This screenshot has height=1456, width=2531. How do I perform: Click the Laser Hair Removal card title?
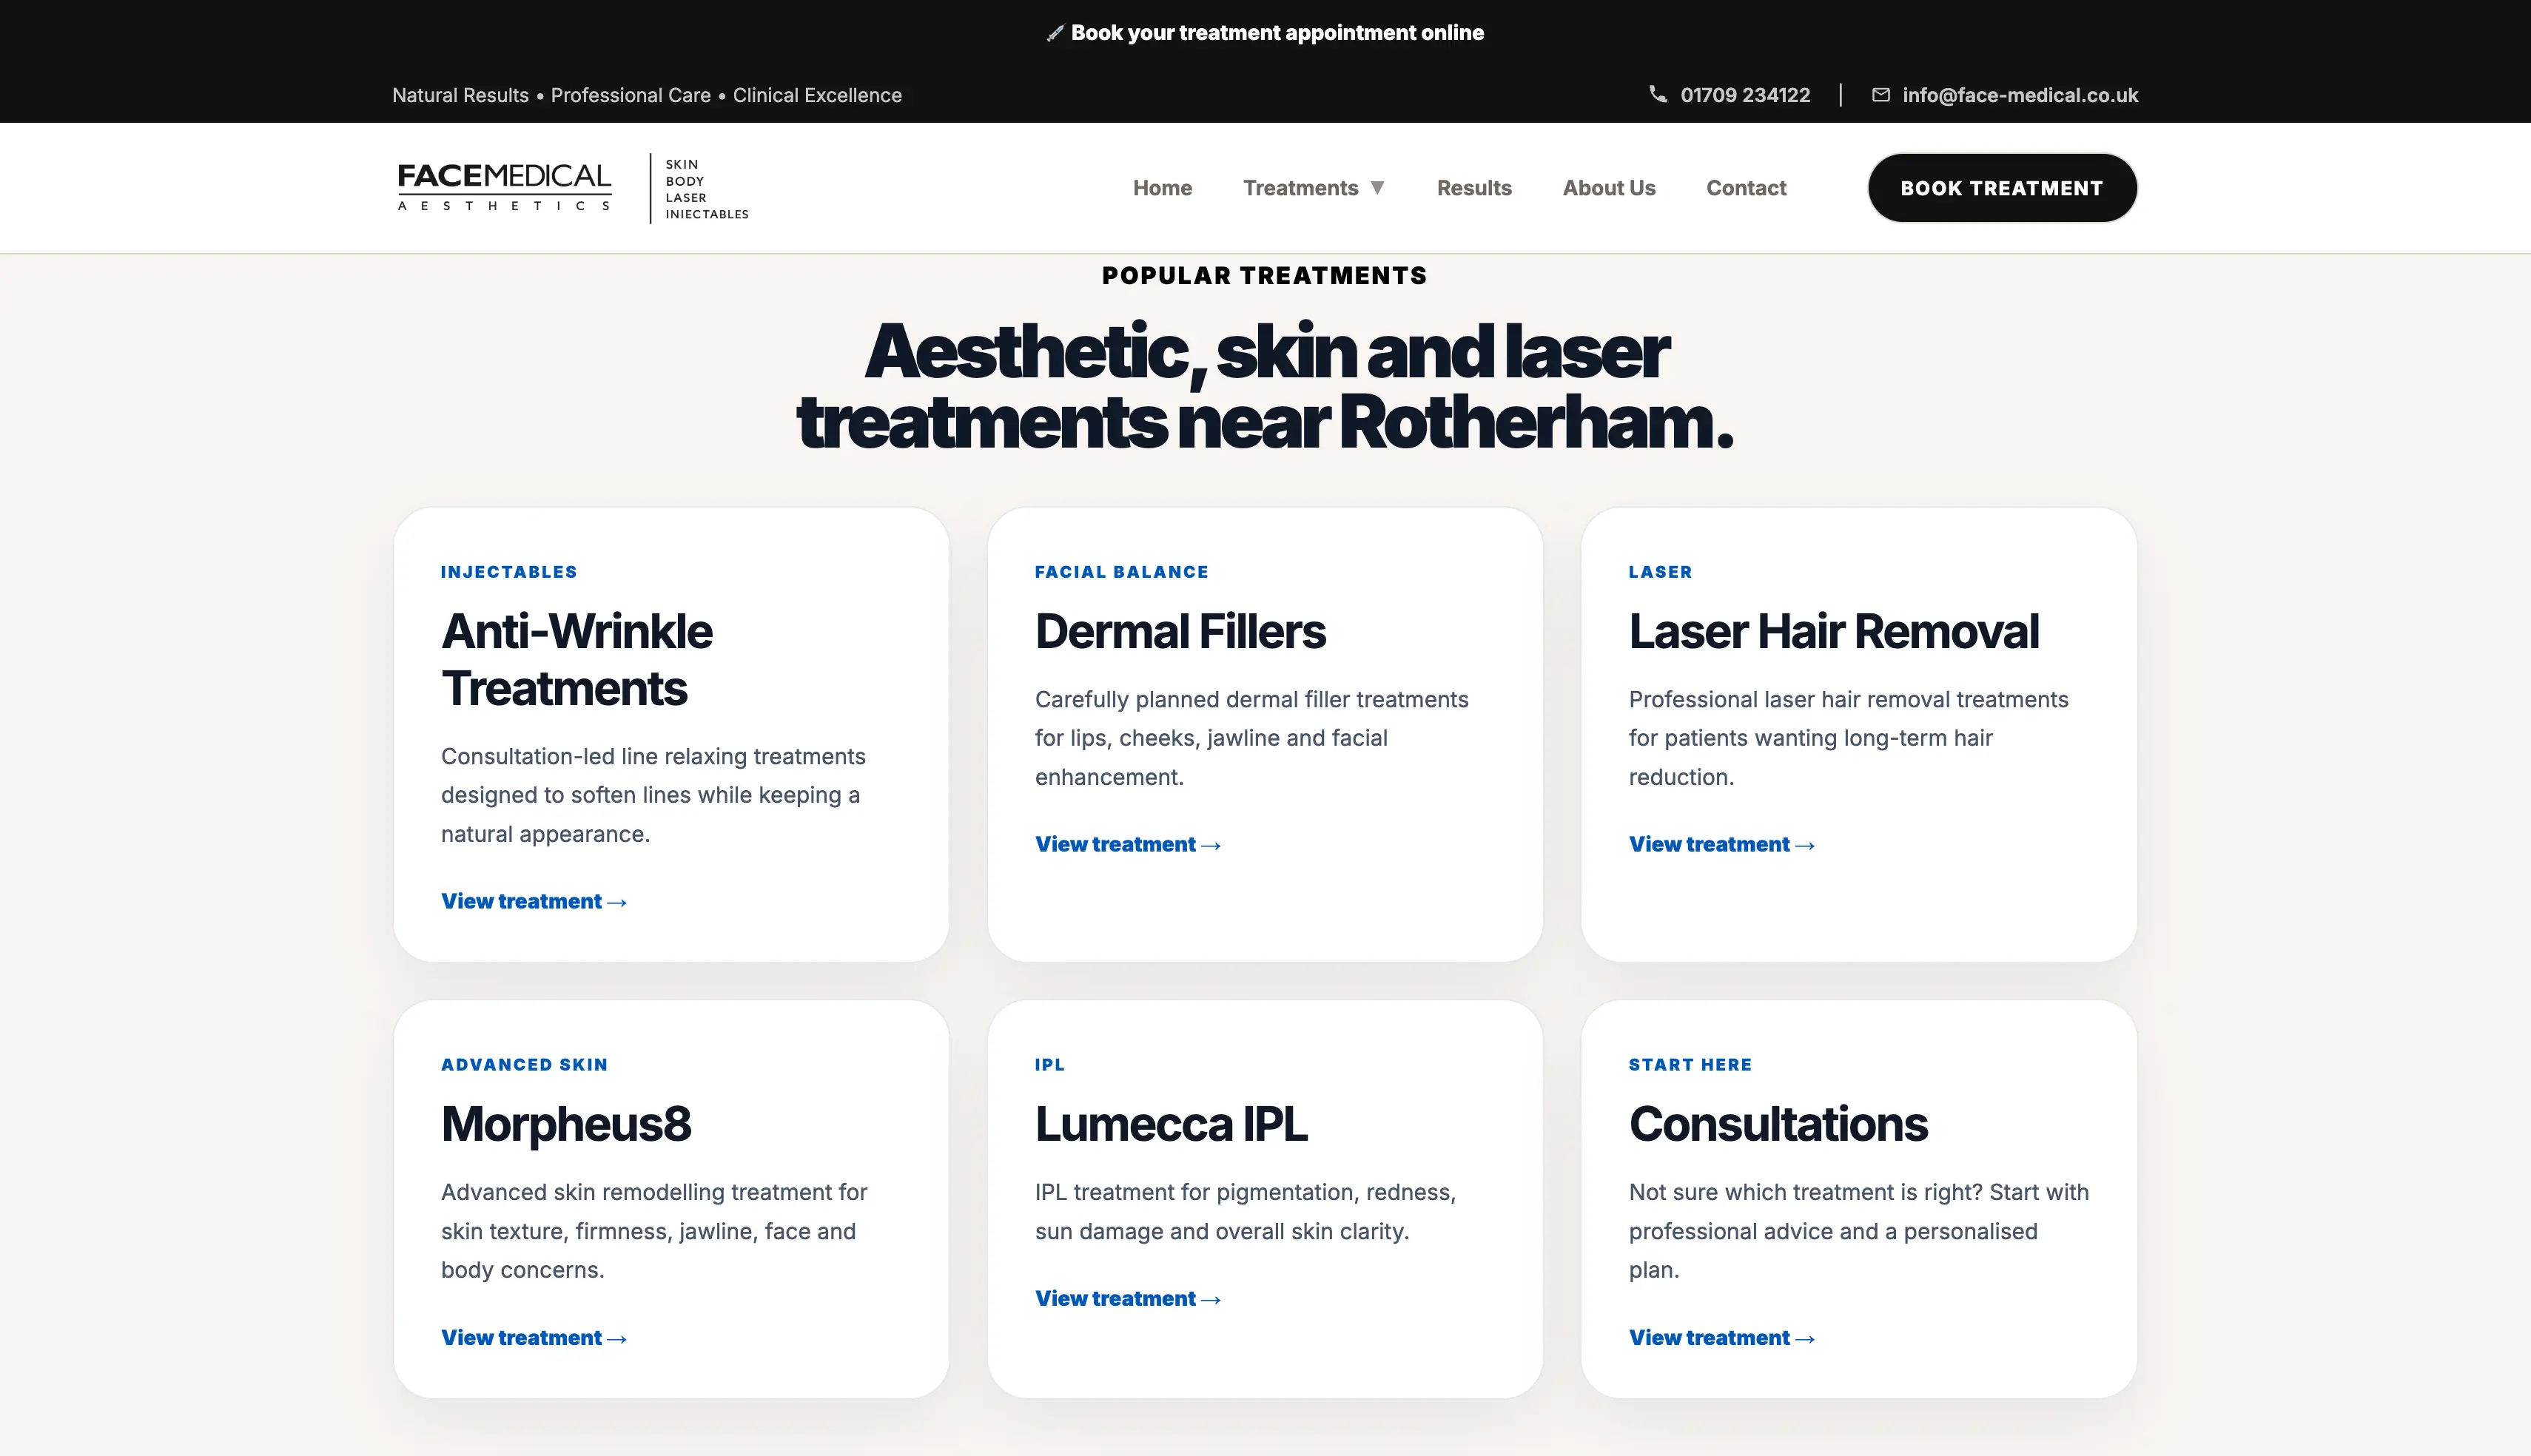click(x=1833, y=631)
